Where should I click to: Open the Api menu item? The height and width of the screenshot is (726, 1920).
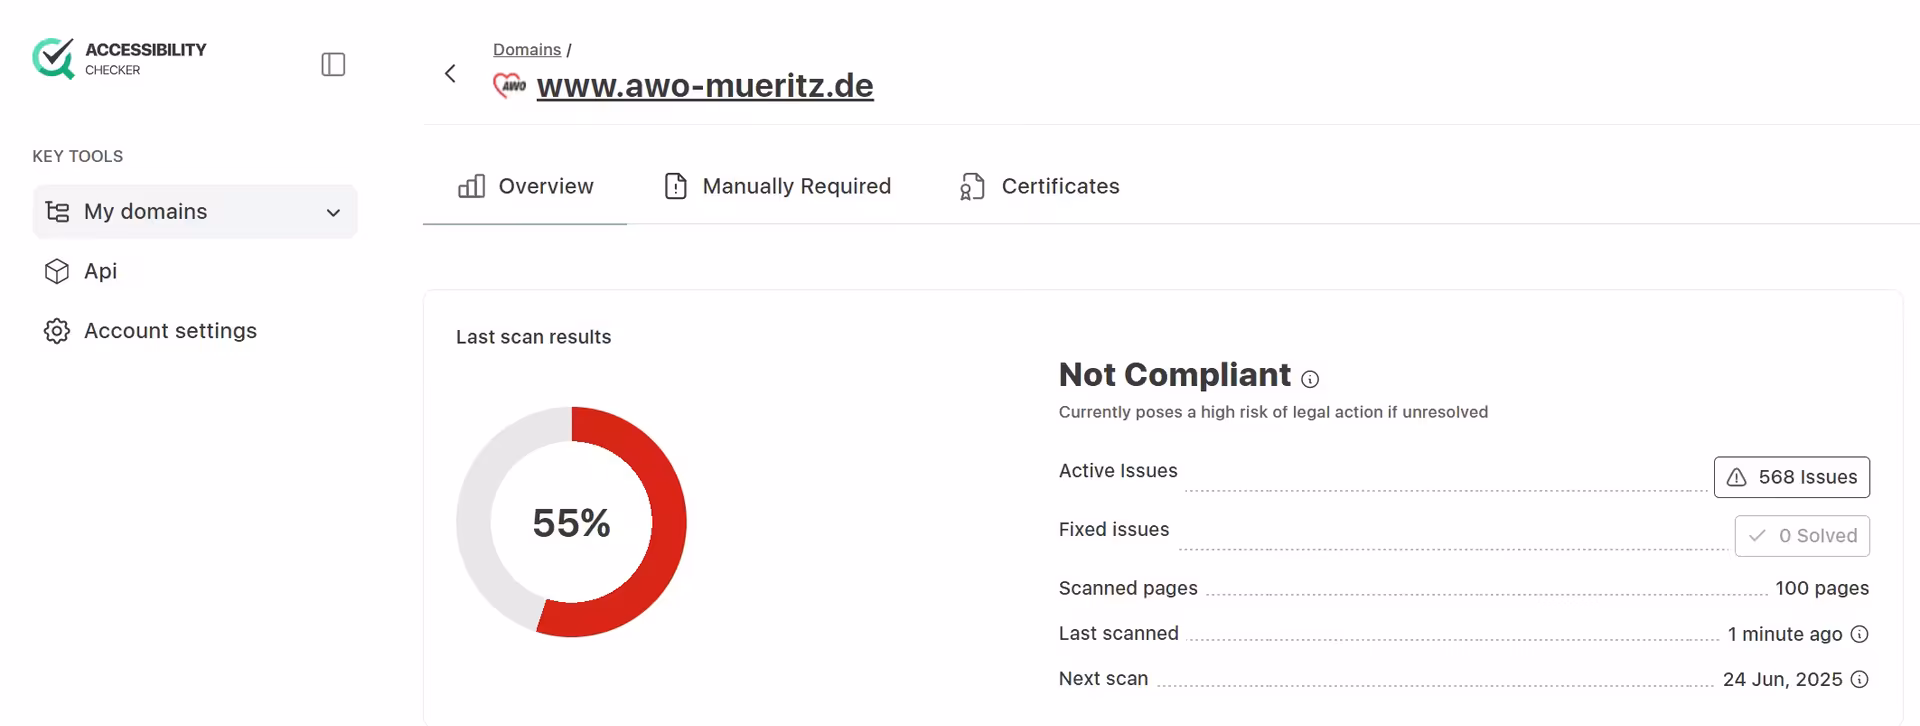100,271
